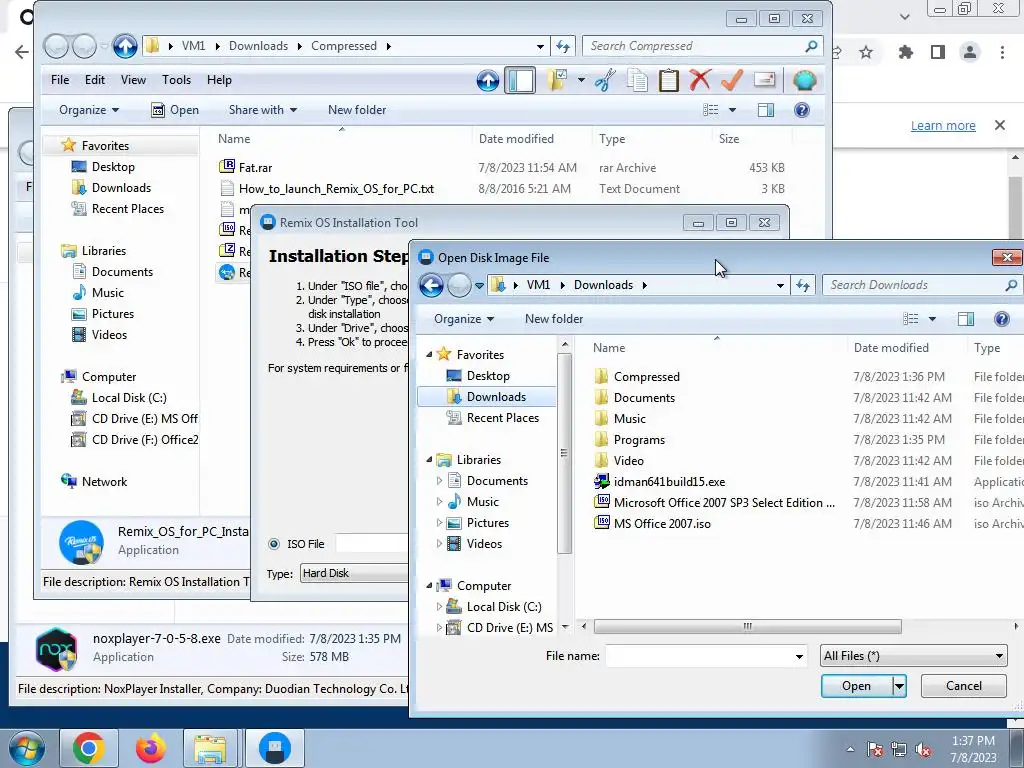The height and width of the screenshot is (768, 1024).
Task: Launch Firefox from the taskbar
Action: [150, 748]
